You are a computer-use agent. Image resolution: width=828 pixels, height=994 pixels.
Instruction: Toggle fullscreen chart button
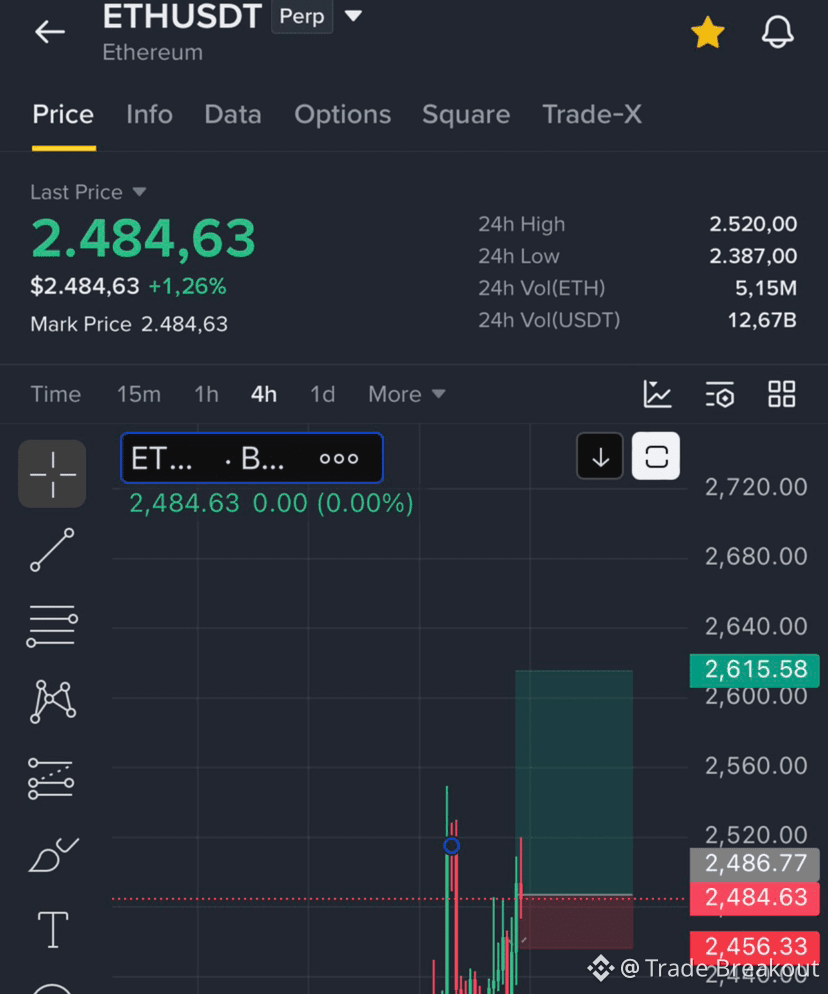point(656,456)
